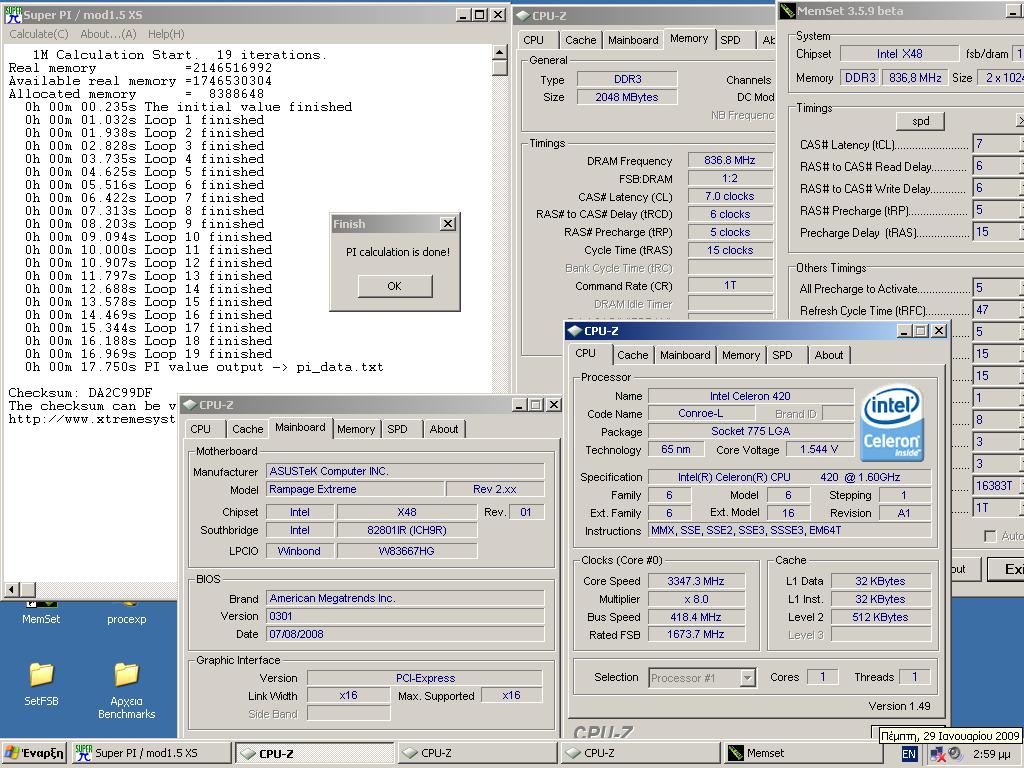
Task: Click the MemSet title bar chip icon
Action: tap(787, 10)
